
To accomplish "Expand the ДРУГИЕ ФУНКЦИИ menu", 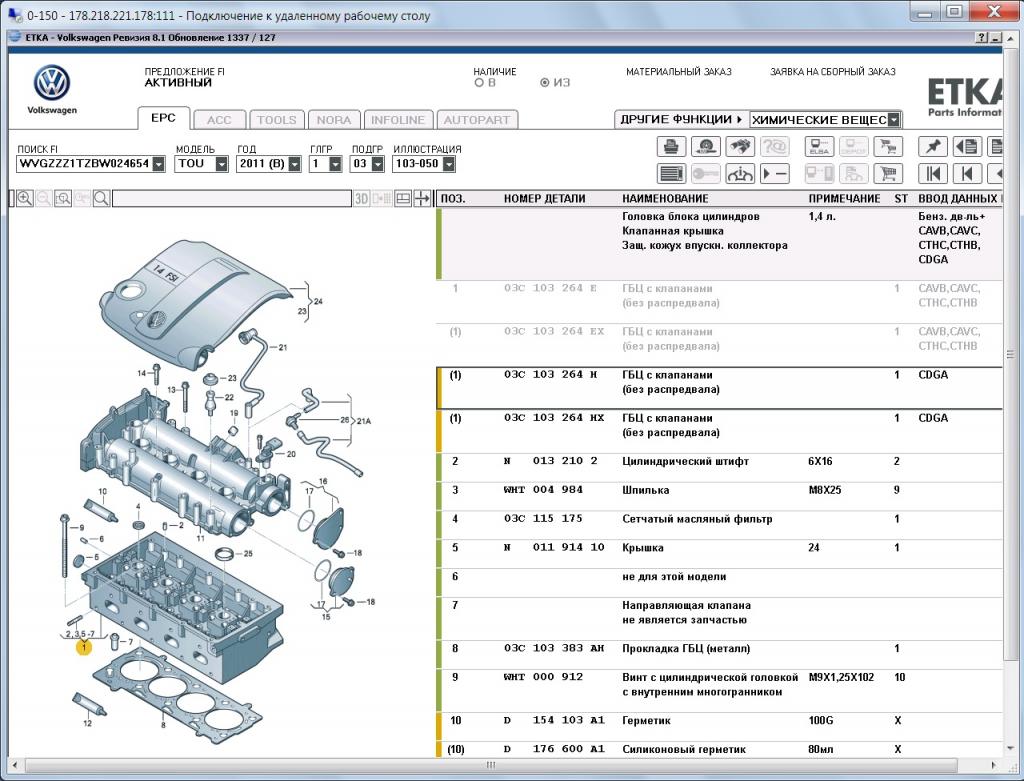I will pyautogui.click(x=682, y=120).
